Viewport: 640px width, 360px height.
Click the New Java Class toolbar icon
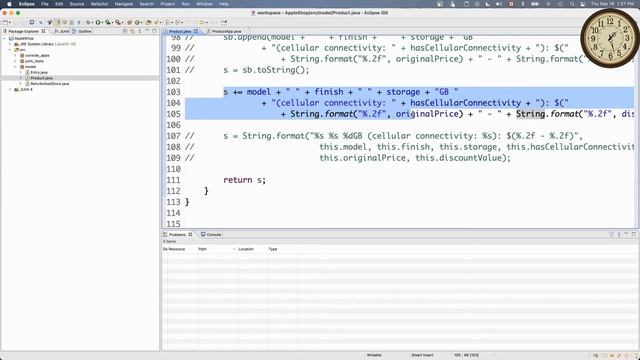(138, 22)
